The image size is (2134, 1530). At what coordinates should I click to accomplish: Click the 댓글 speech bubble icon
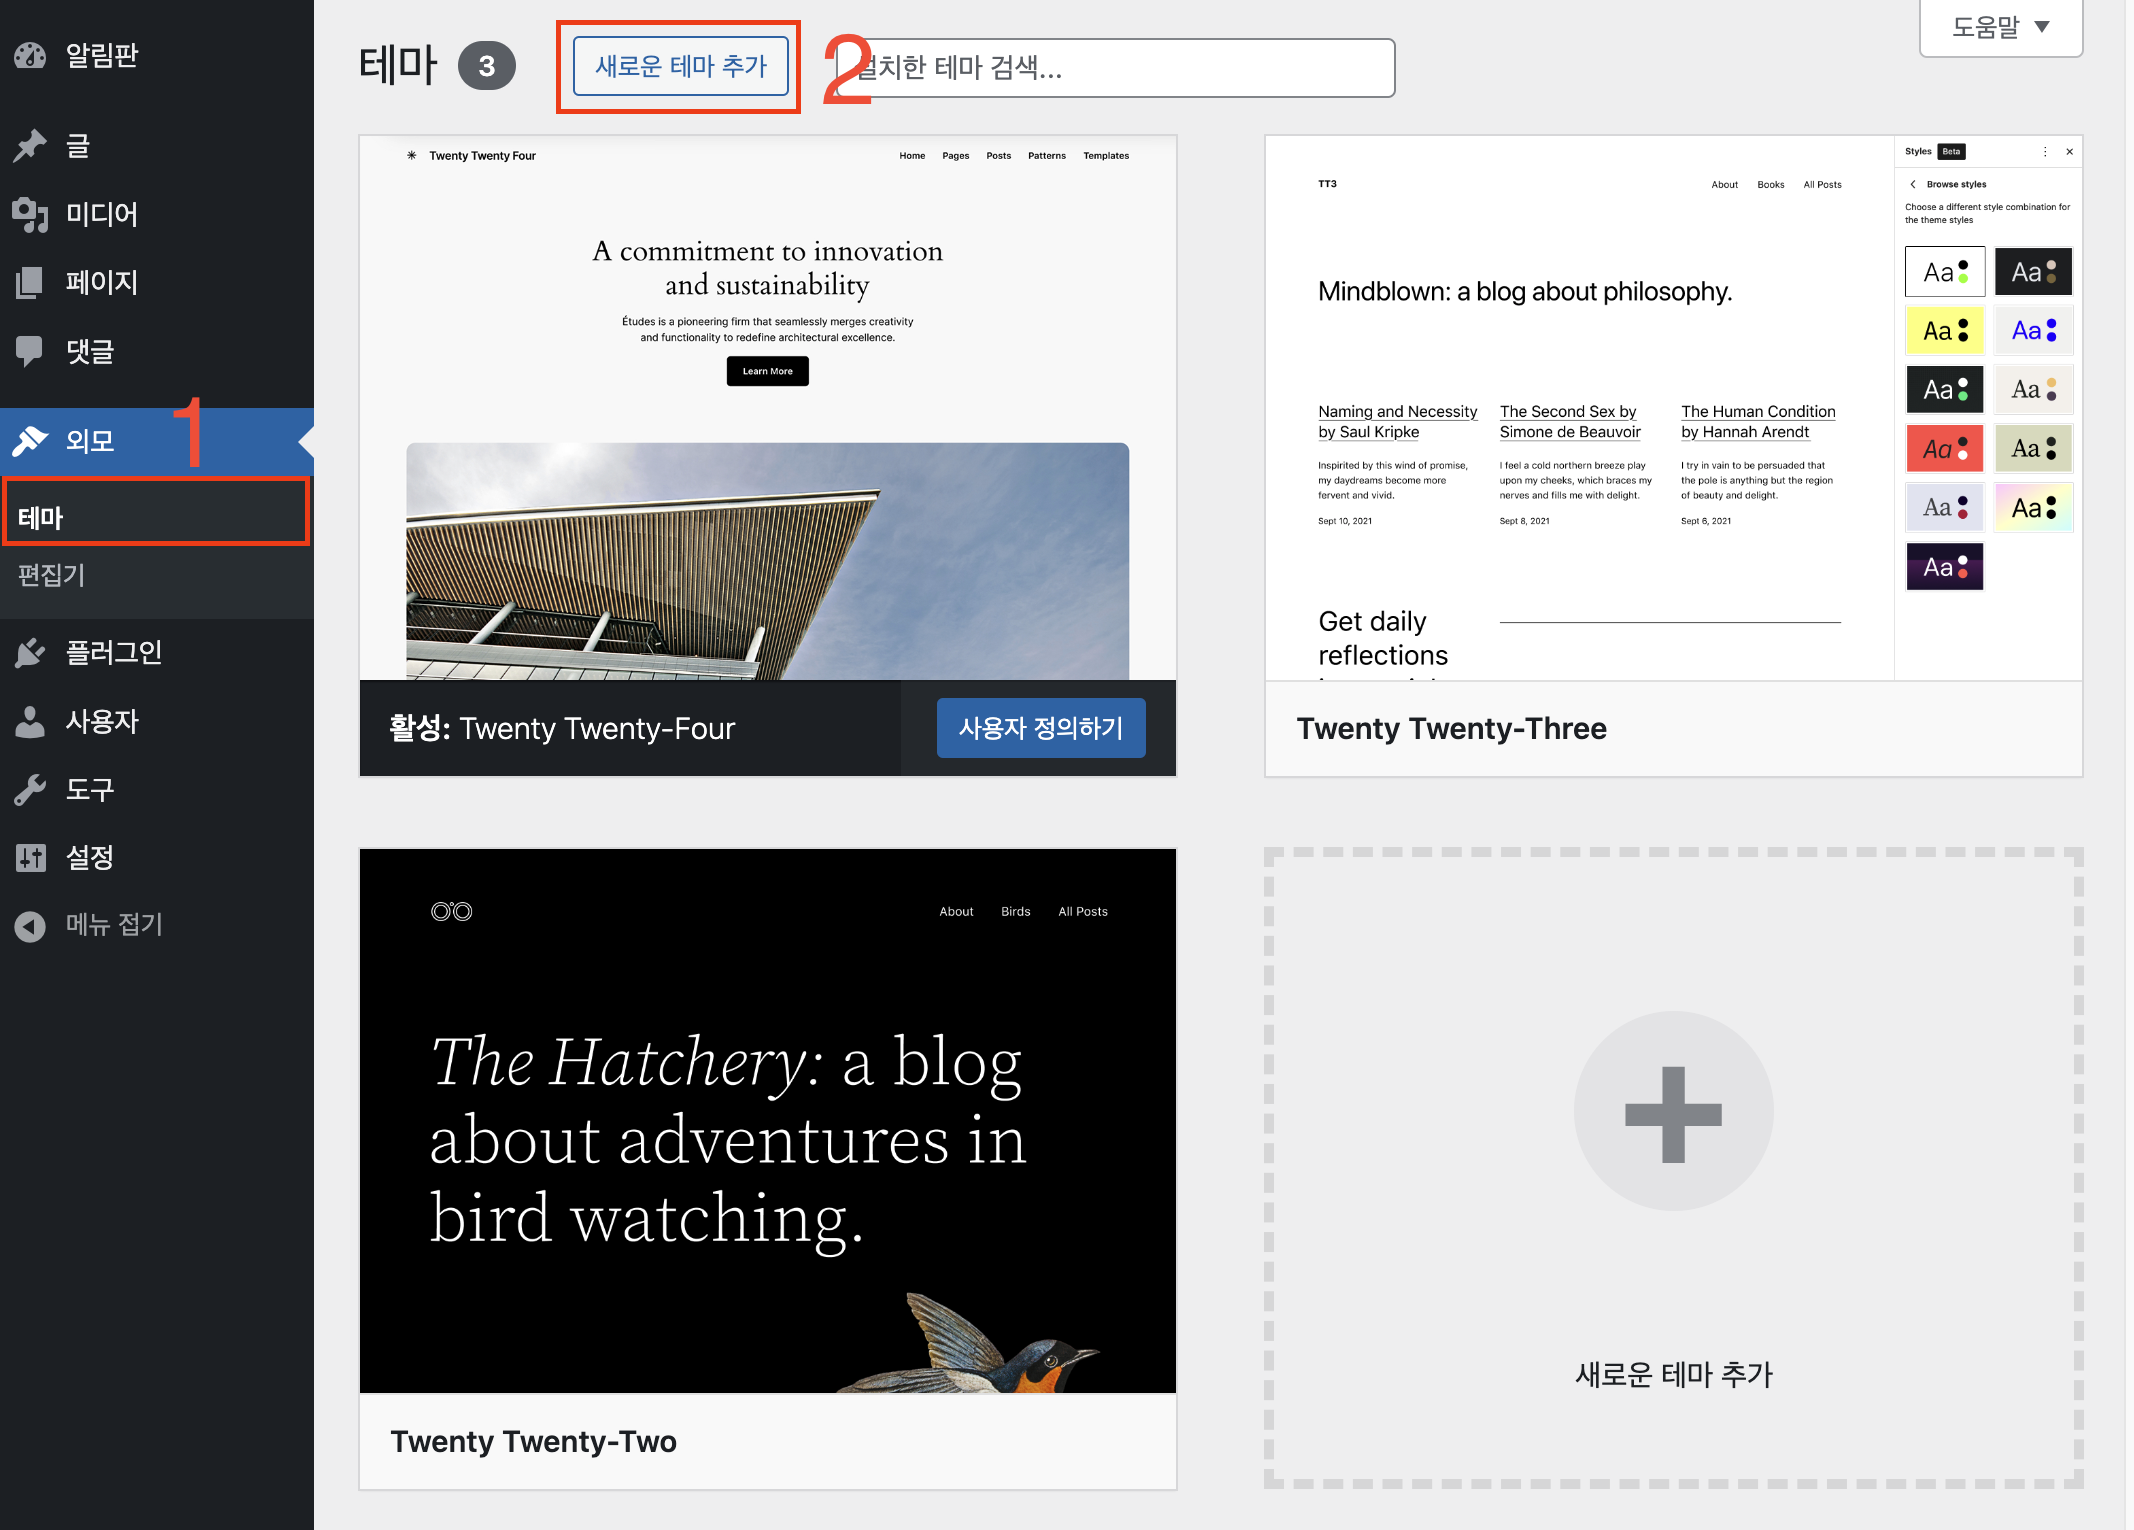[x=30, y=351]
